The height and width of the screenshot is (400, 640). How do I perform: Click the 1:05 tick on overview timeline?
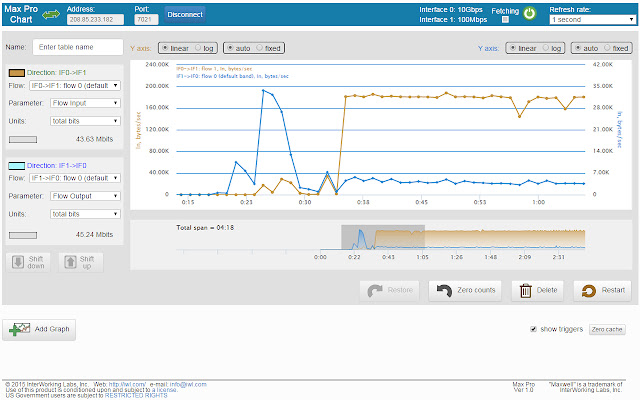(x=422, y=257)
